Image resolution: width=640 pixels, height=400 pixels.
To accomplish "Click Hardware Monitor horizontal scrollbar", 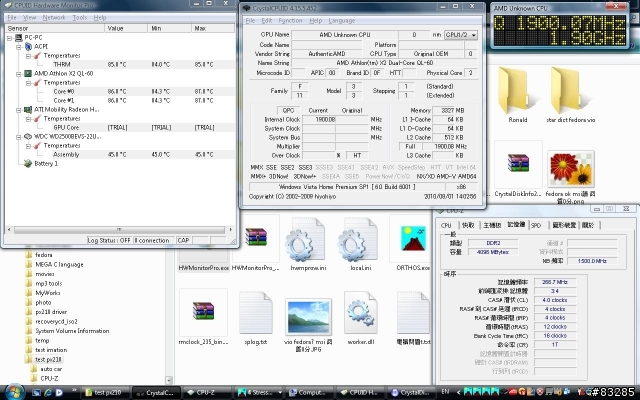I will (119, 230).
